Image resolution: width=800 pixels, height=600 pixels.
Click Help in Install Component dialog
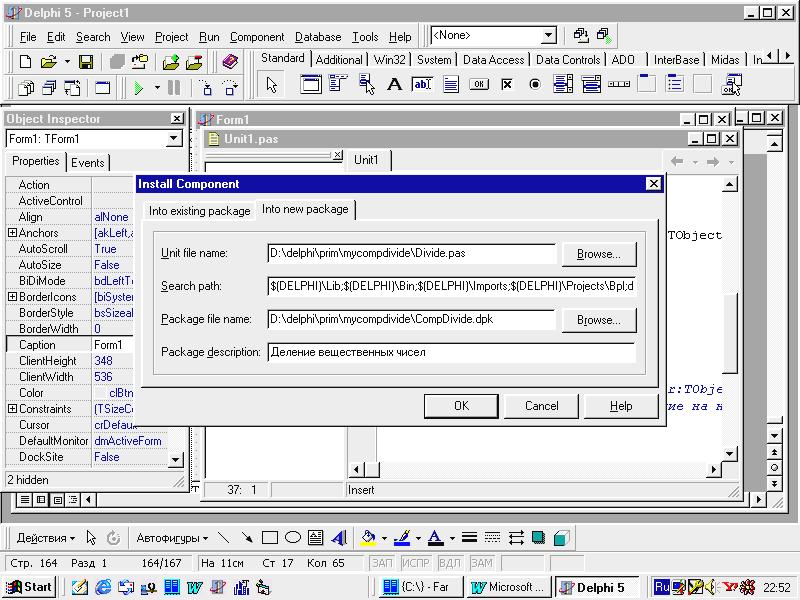(621, 406)
